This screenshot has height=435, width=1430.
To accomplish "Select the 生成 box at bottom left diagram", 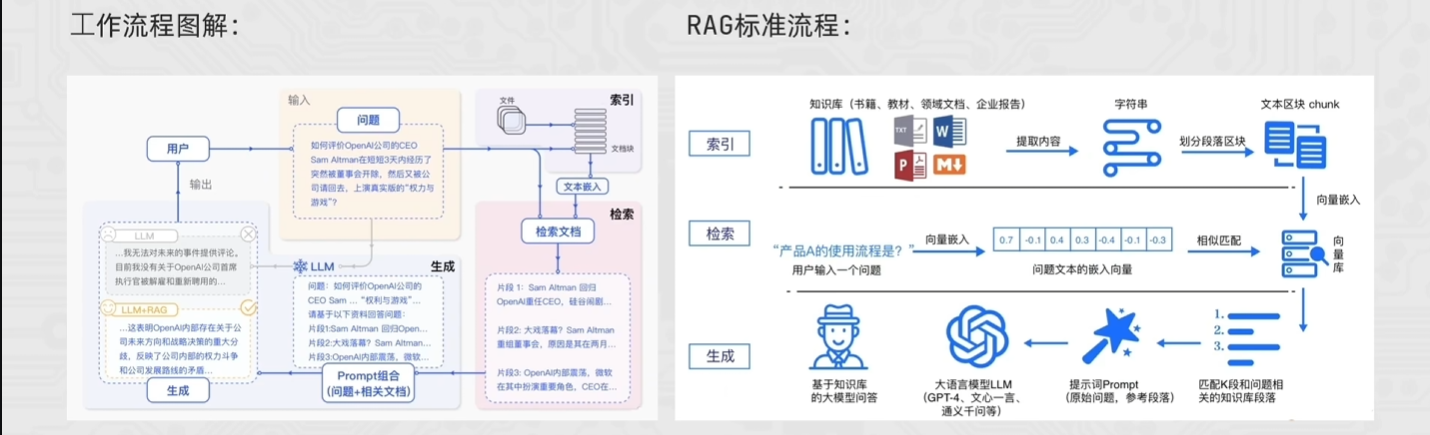I will click(x=178, y=391).
